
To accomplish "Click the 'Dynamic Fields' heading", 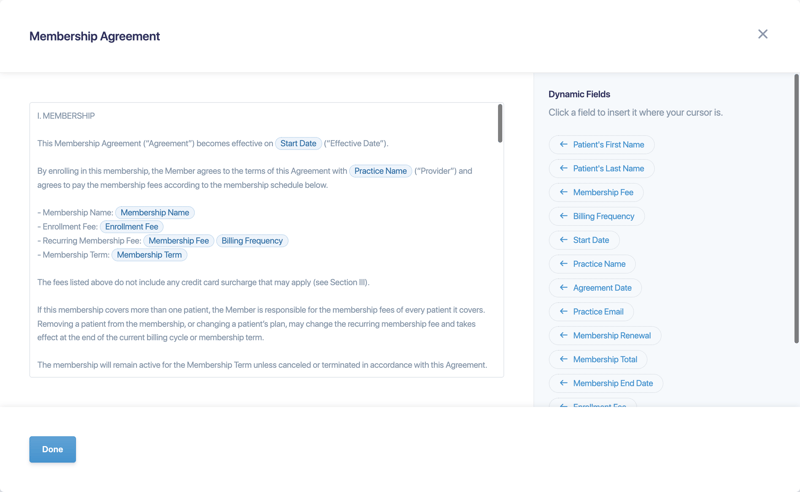I will point(579,94).
